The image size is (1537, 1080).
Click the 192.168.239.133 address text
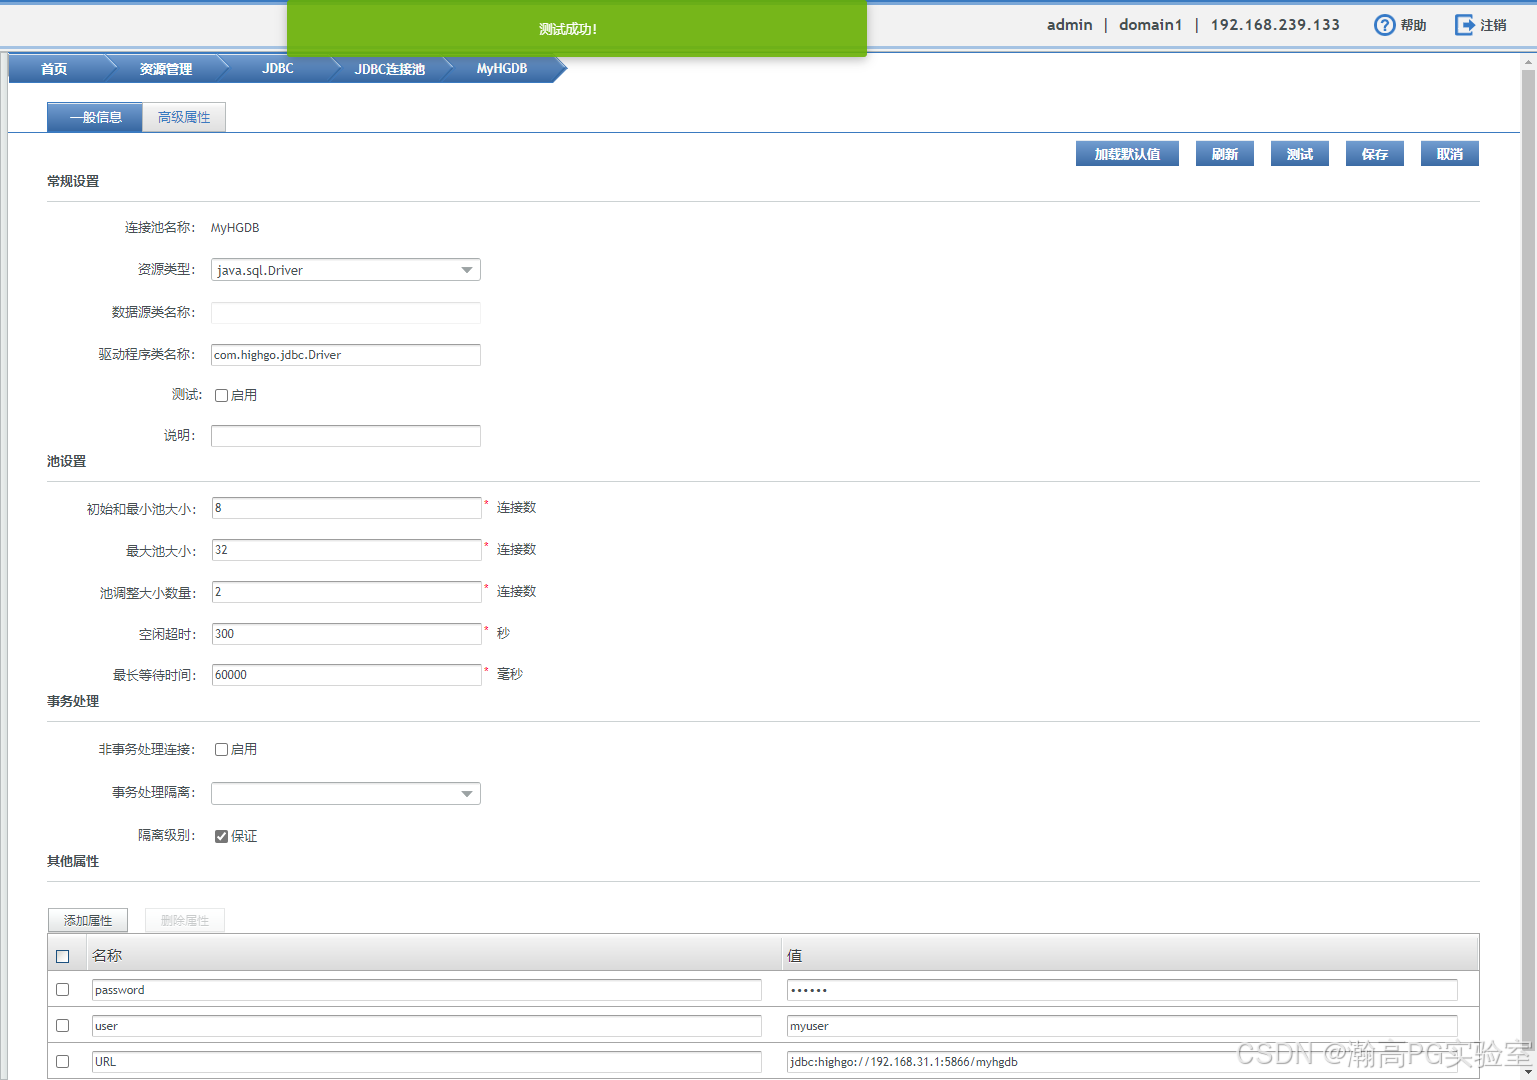tap(1275, 25)
